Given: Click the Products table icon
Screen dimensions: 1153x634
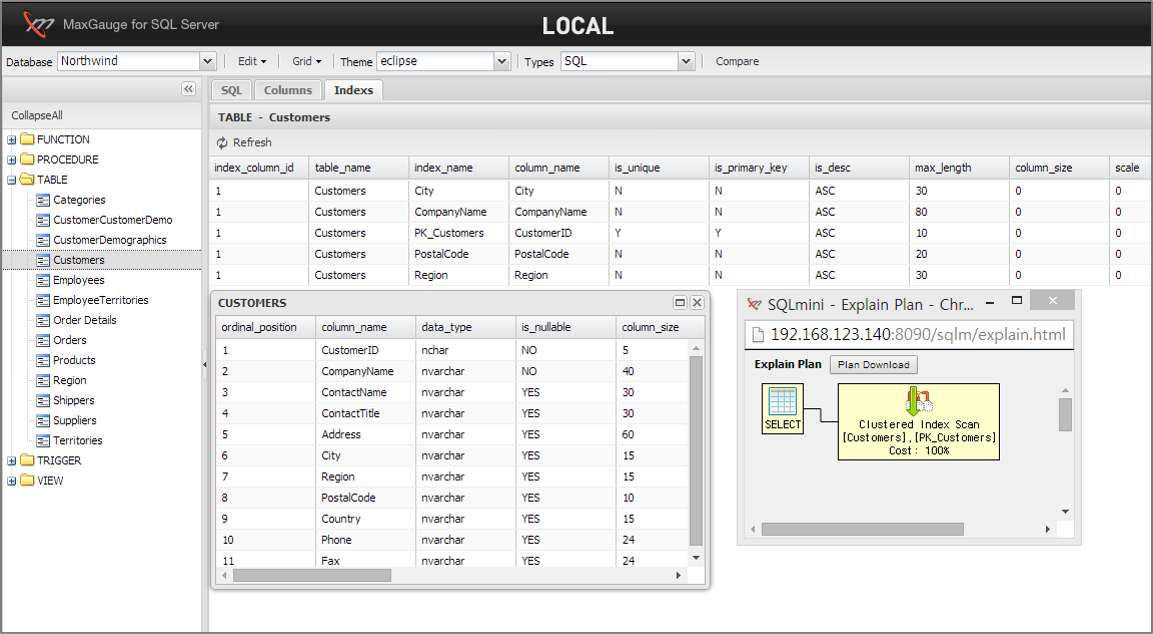Looking at the screenshot, I should pos(43,360).
